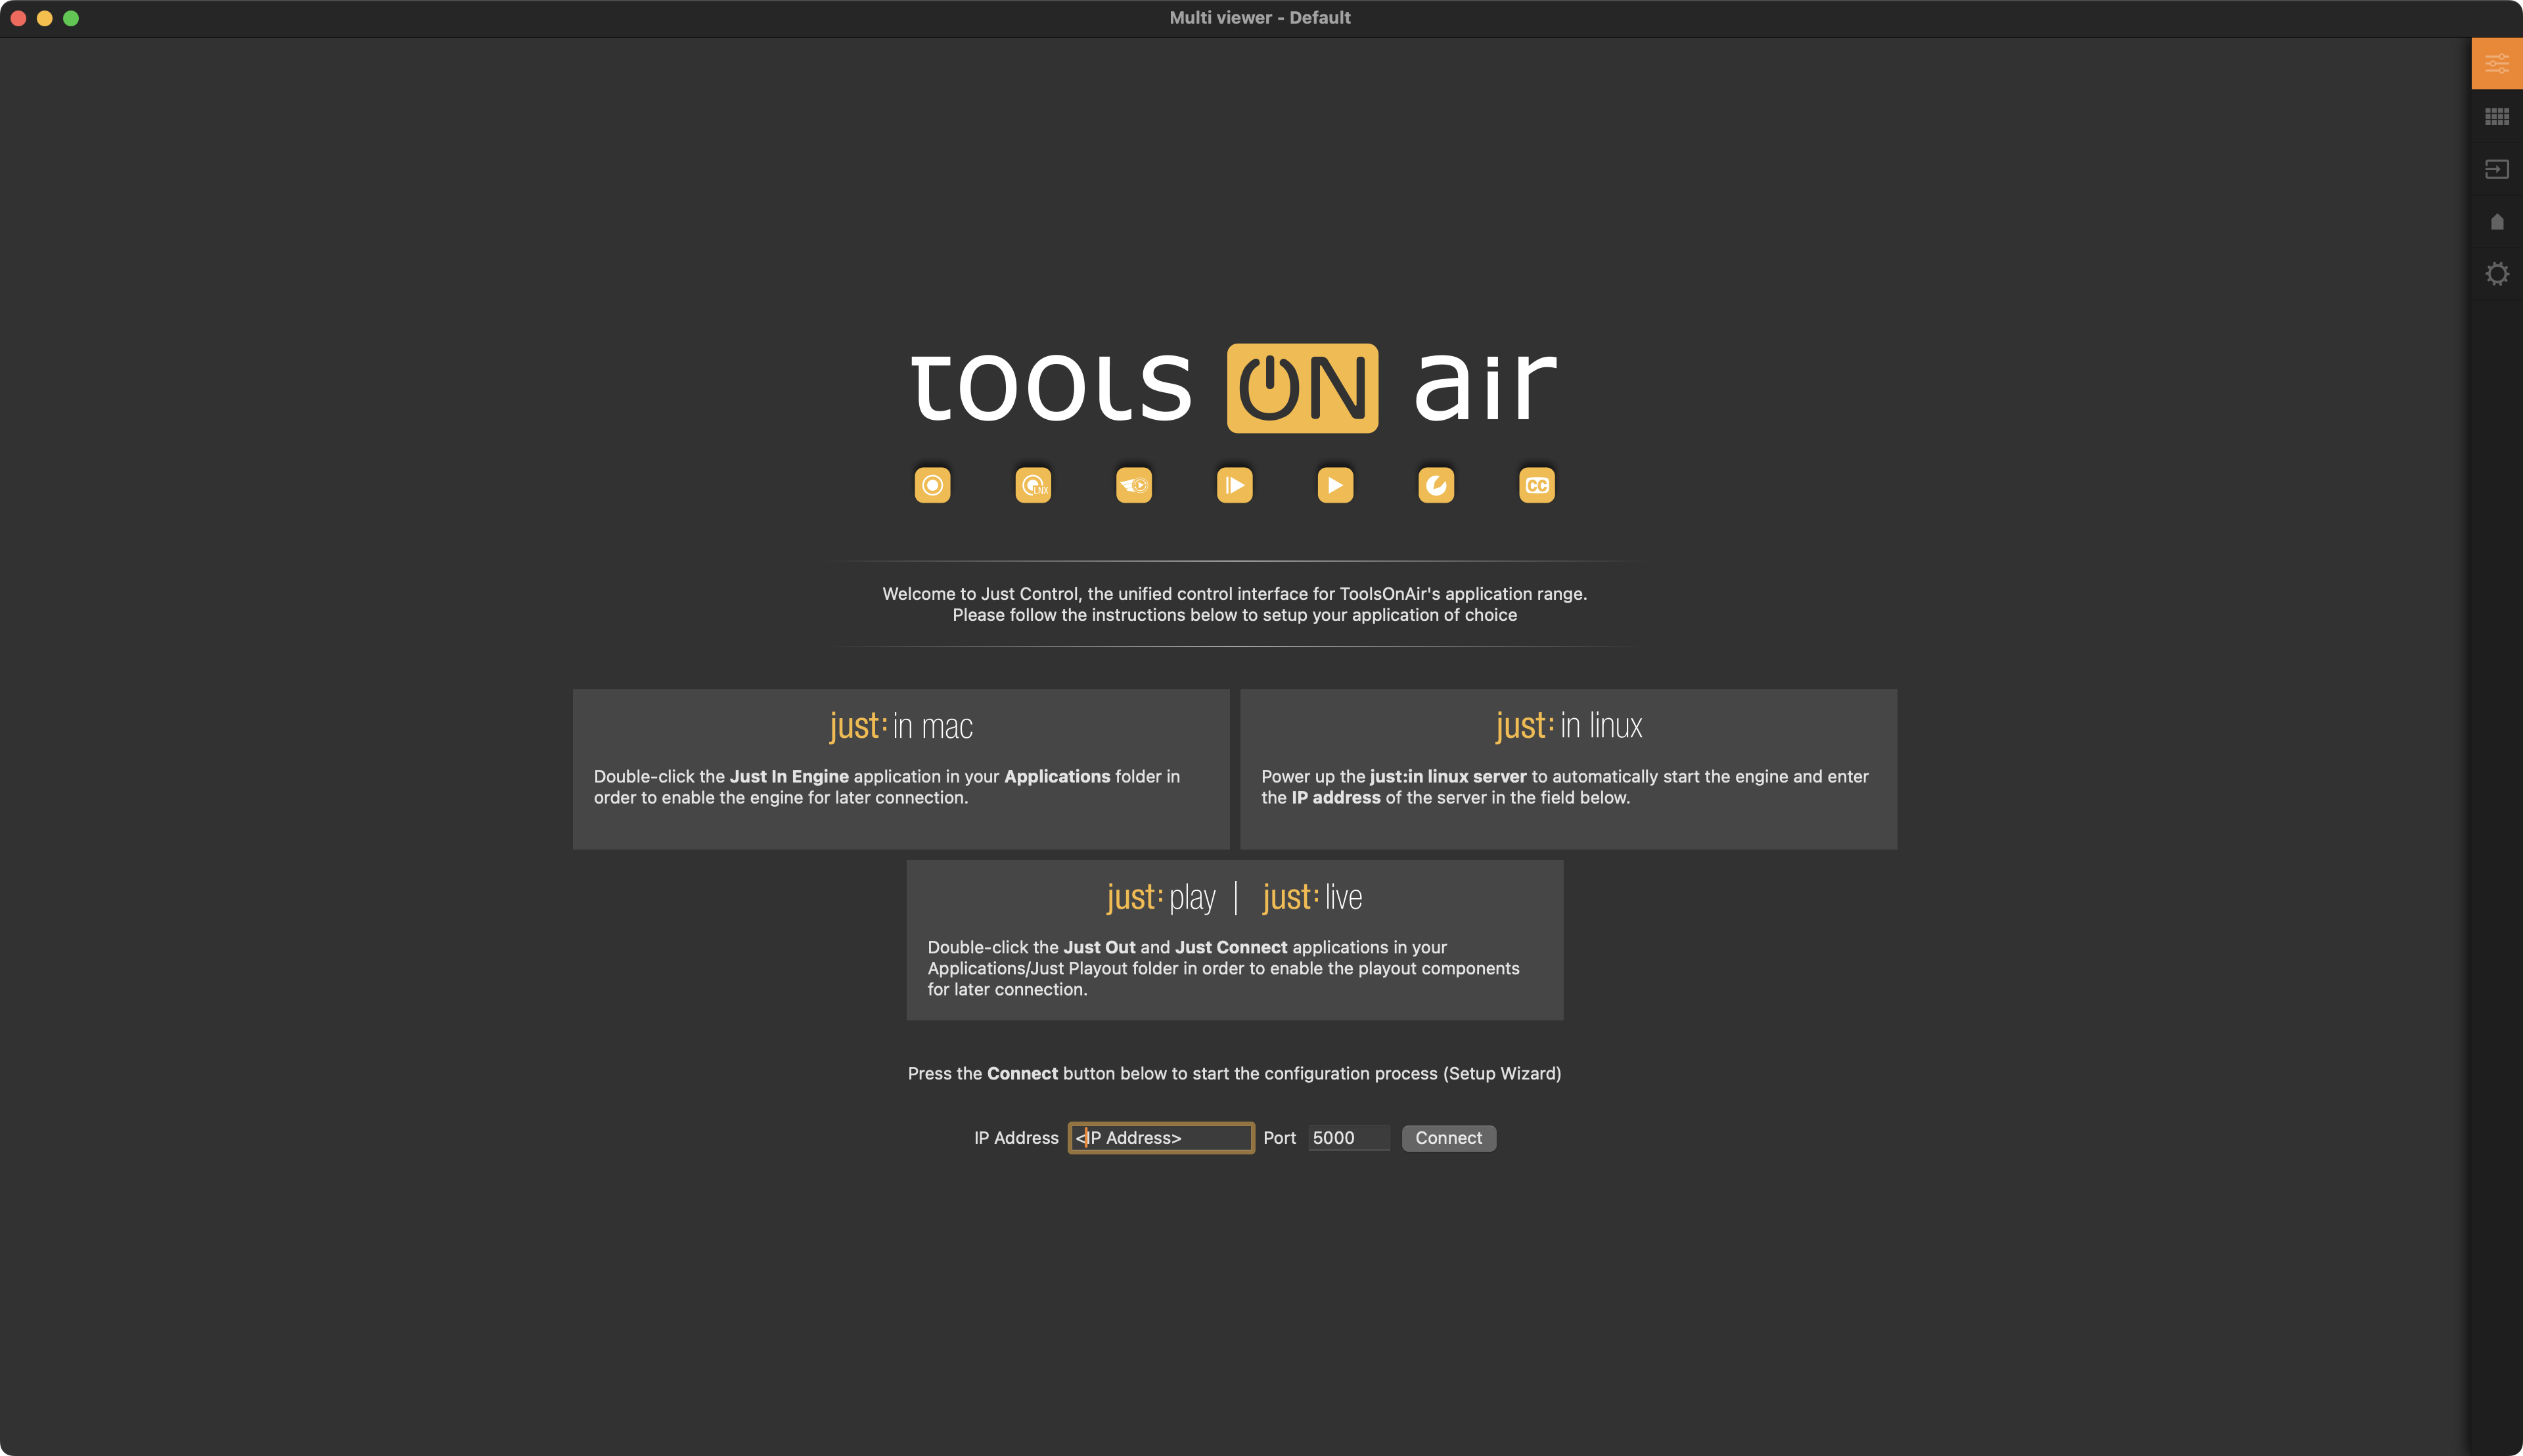Select the input arrow sidebar icon

2497,169
